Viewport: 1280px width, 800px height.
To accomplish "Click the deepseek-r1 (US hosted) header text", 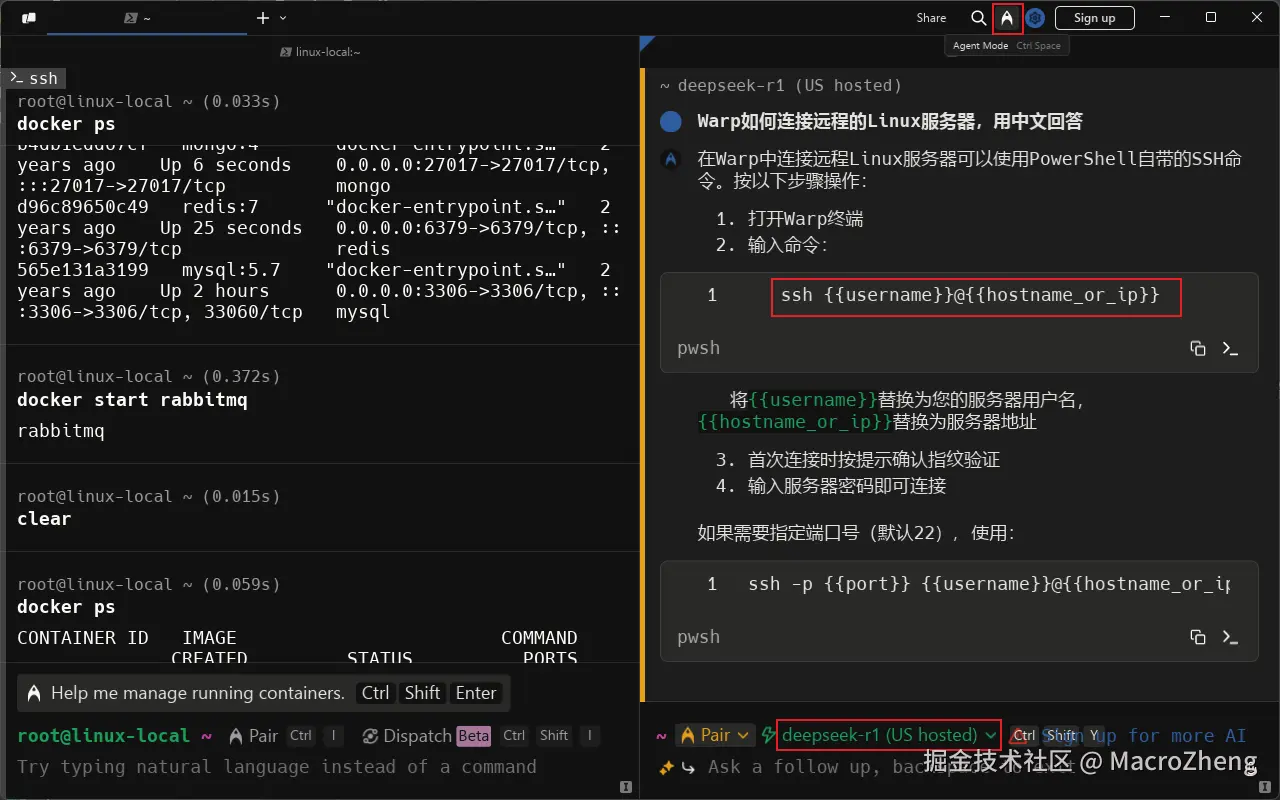I will coord(790,85).
